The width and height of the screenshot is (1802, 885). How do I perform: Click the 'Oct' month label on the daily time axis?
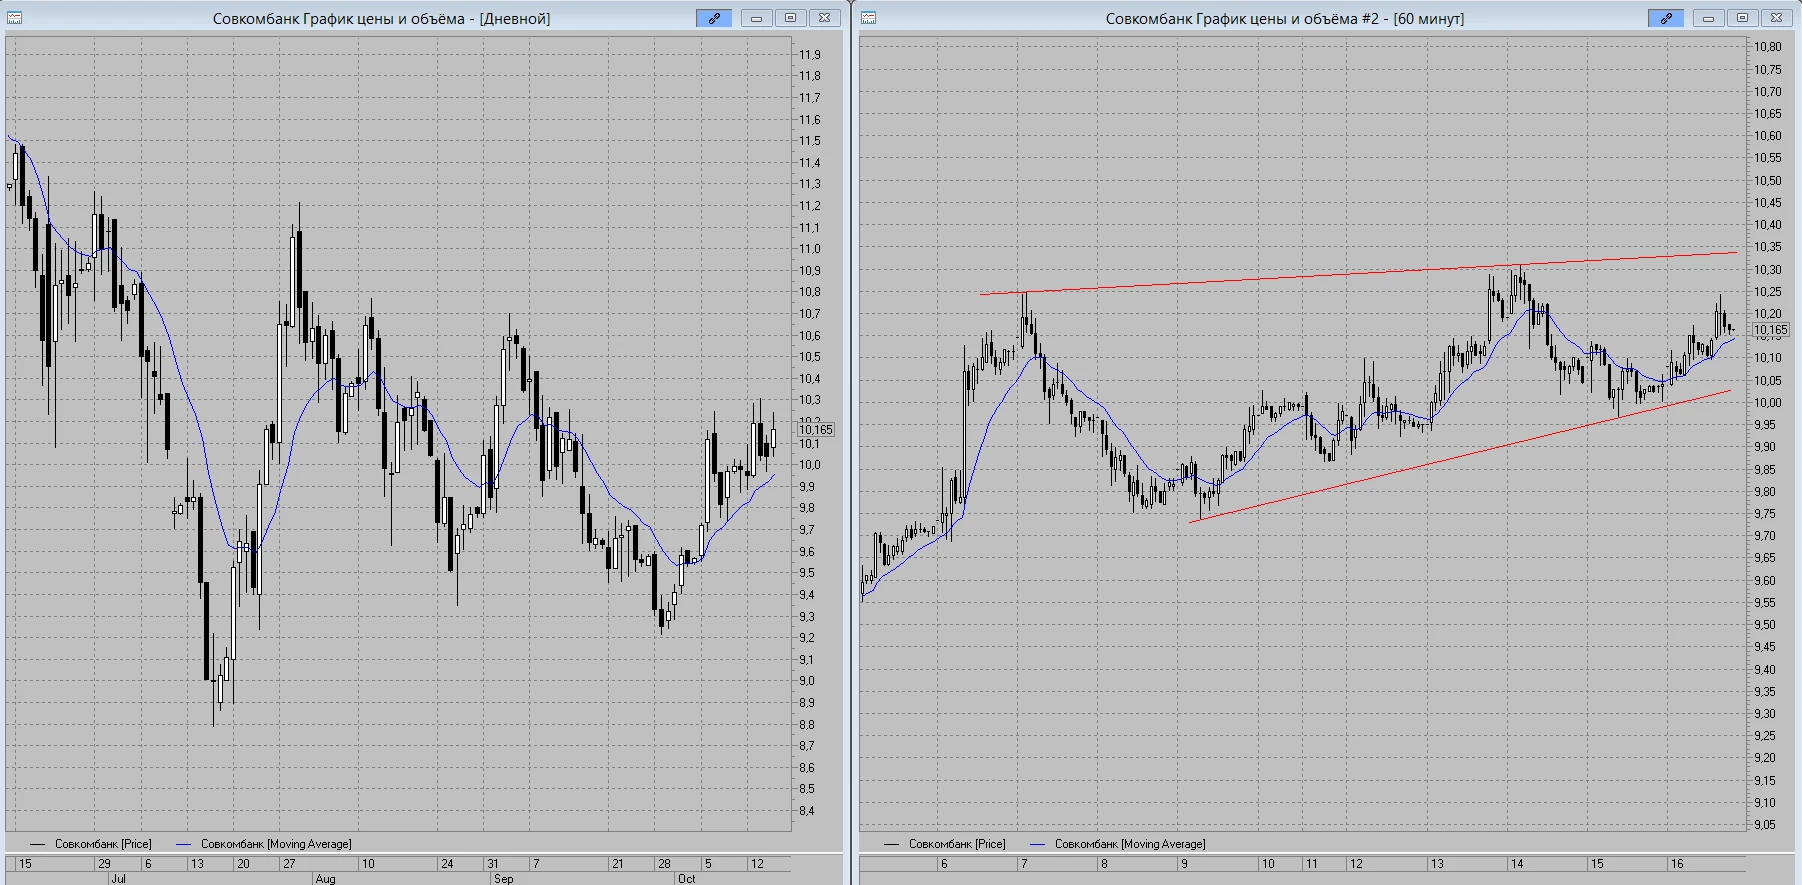(x=686, y=879)
